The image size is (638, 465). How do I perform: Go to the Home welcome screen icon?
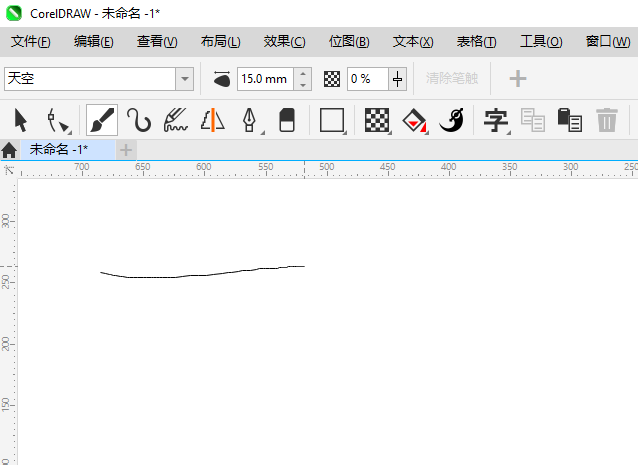coord(9,150)
